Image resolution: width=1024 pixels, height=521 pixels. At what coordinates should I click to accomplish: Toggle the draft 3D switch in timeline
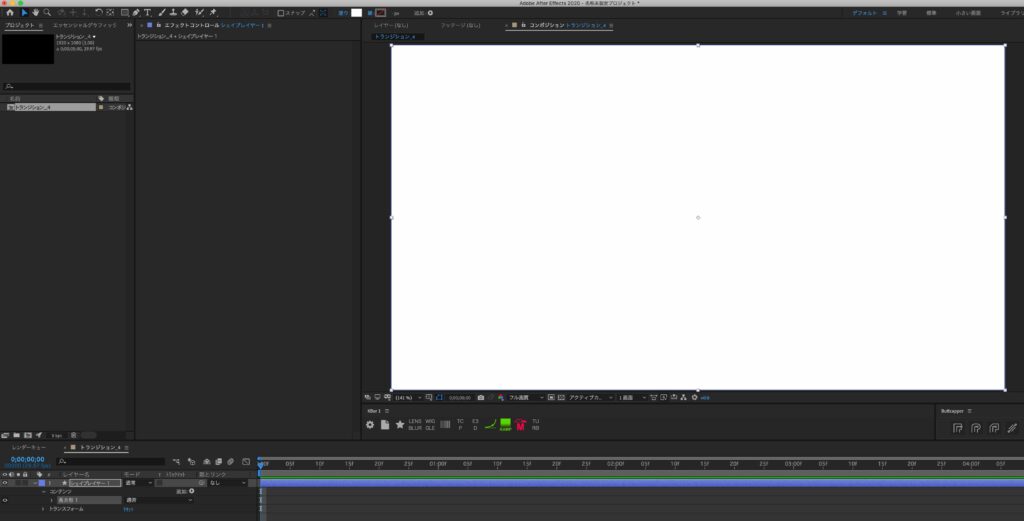(x=191, y=462)
